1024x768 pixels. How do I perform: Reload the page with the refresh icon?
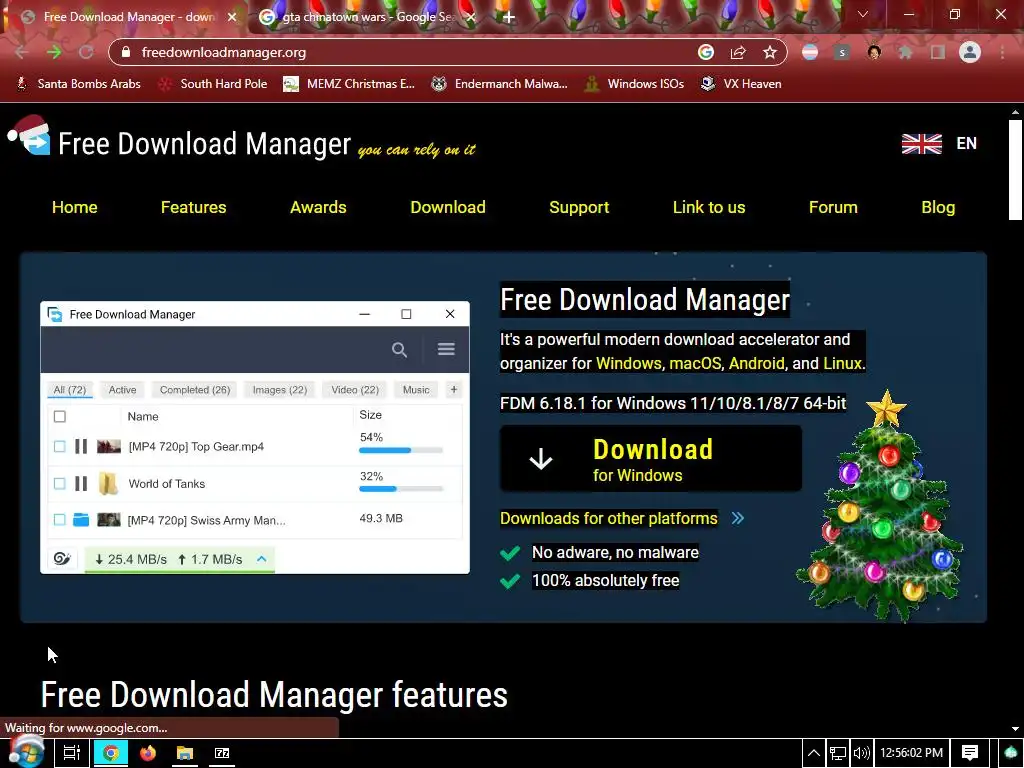click(x=86, y=52)
